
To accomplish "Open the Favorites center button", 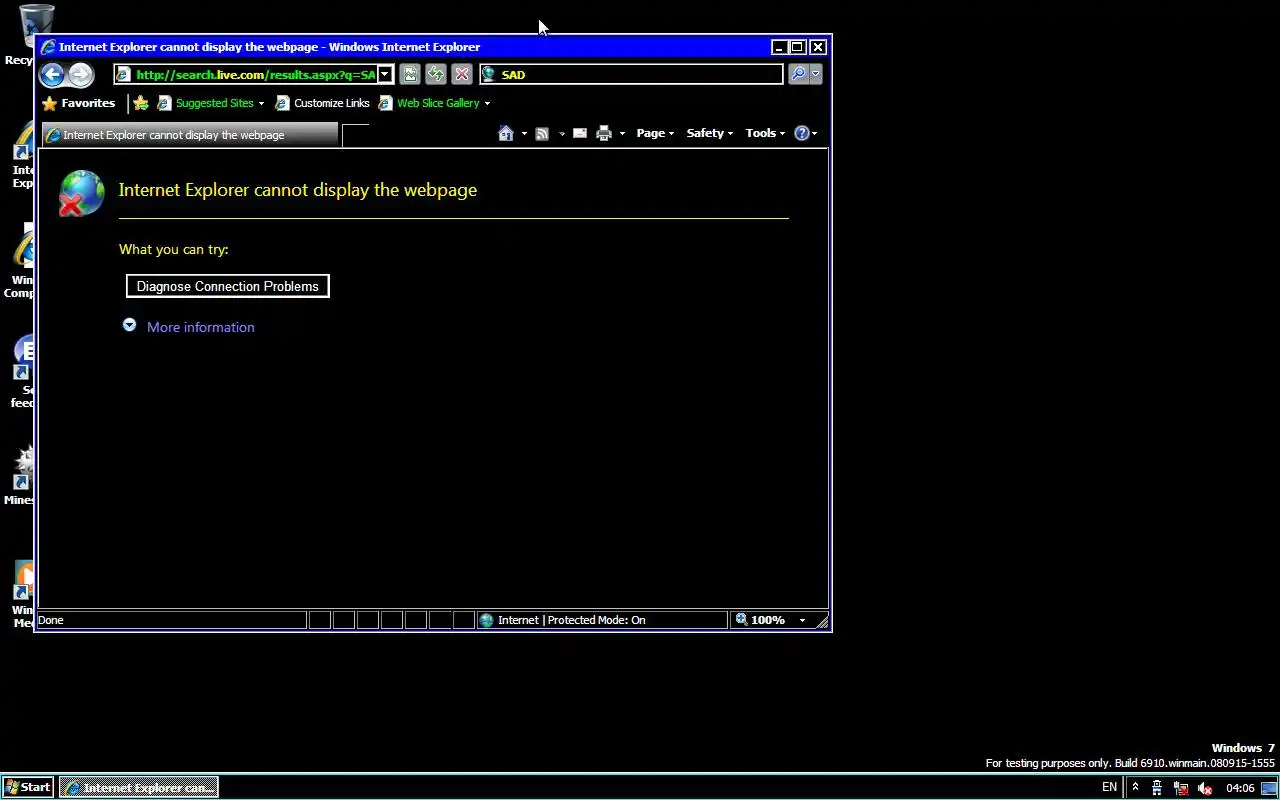I will pos(79,103).
